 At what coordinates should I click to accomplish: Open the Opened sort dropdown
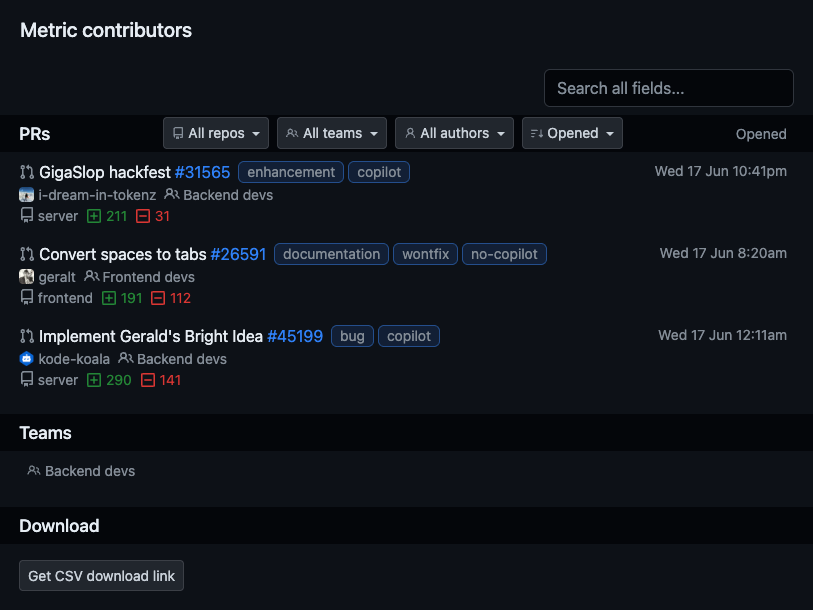(x=572, y=133)
